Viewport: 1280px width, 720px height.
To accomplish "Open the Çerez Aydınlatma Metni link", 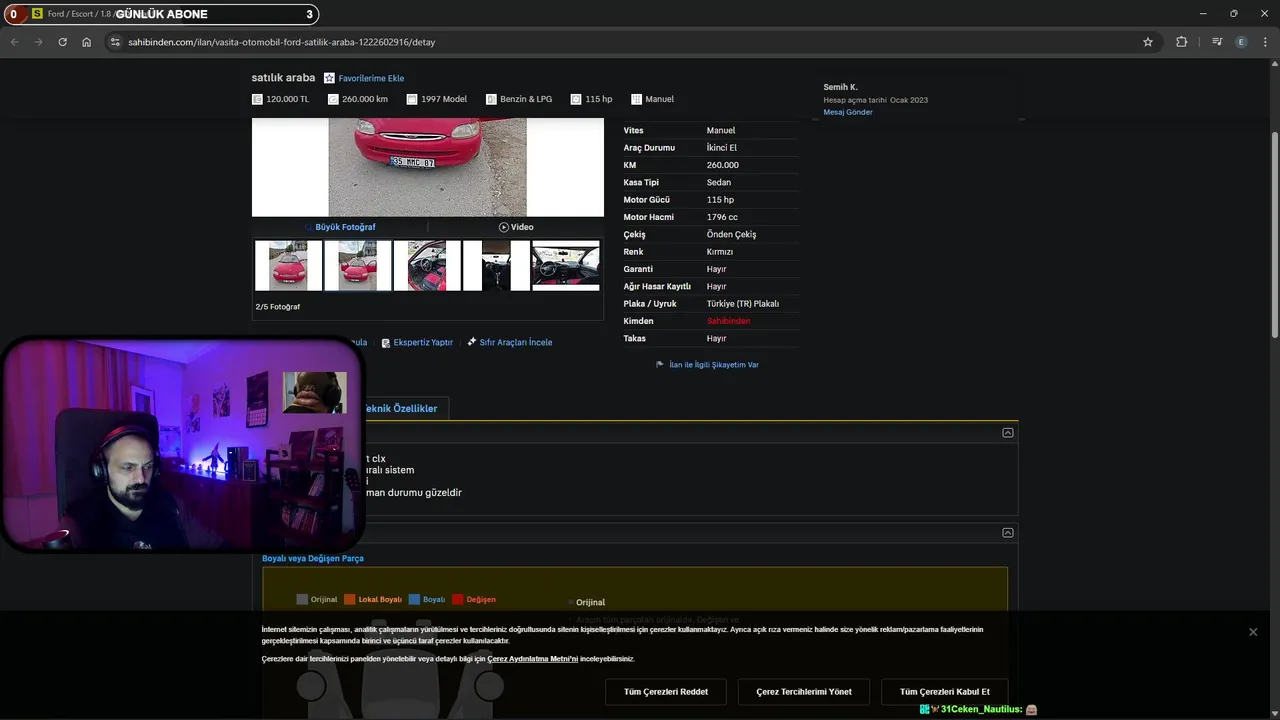I will (x=533, y=659).
